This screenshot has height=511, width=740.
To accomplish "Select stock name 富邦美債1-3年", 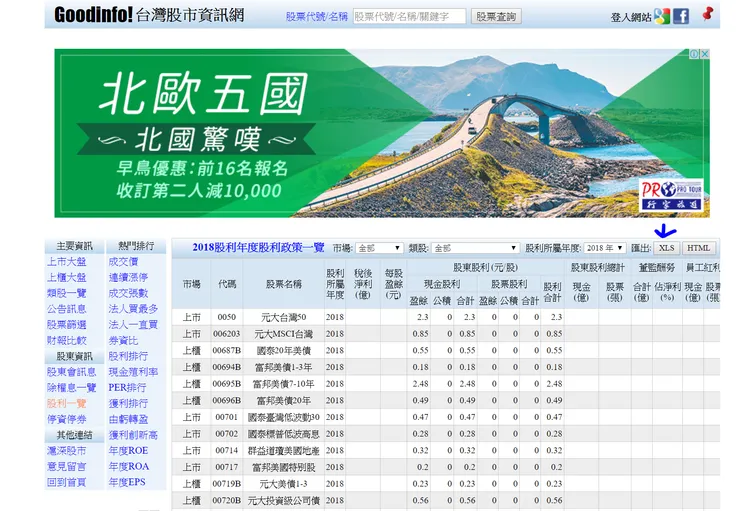I will 284,367.
